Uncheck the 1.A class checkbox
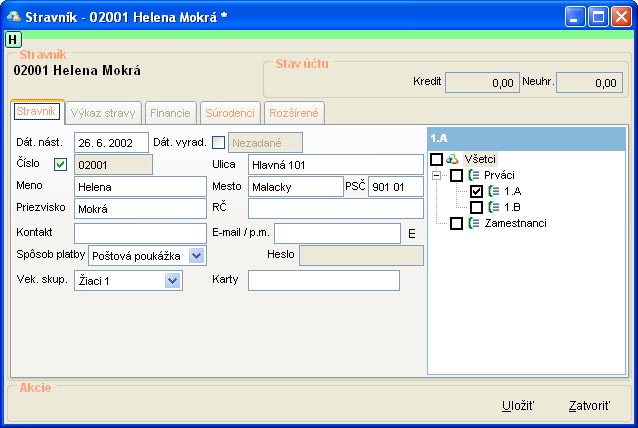Image resolution: width=638 pixels, height=428 pixels. click(x=476, y=191)
